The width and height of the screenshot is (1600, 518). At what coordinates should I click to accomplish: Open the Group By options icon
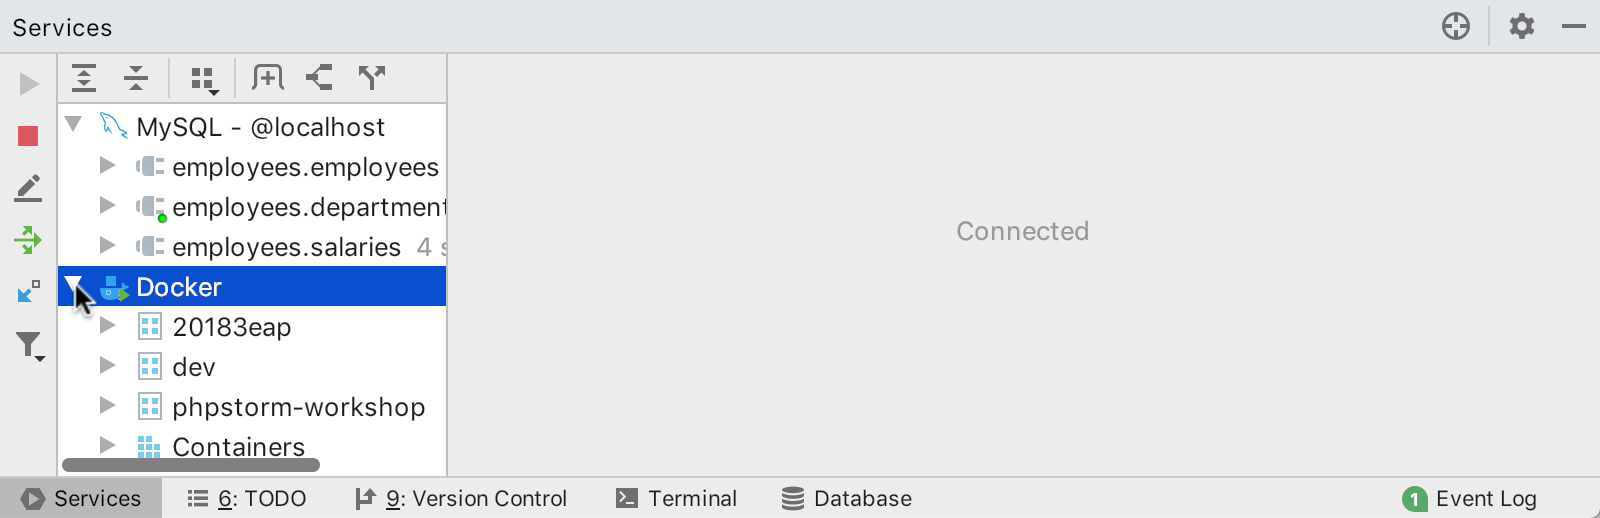tap(204, 79)
